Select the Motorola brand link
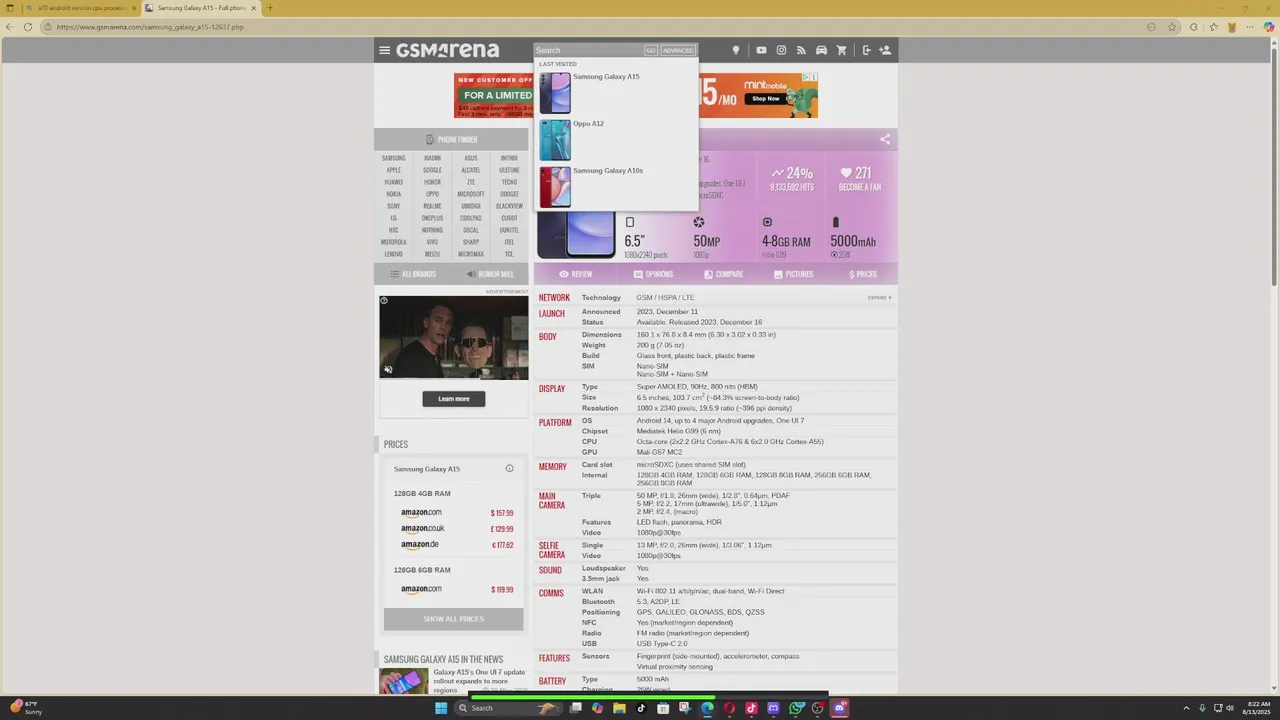This screenshot has width=1280, height=720. pyautogui.click(x=393, y=242)
